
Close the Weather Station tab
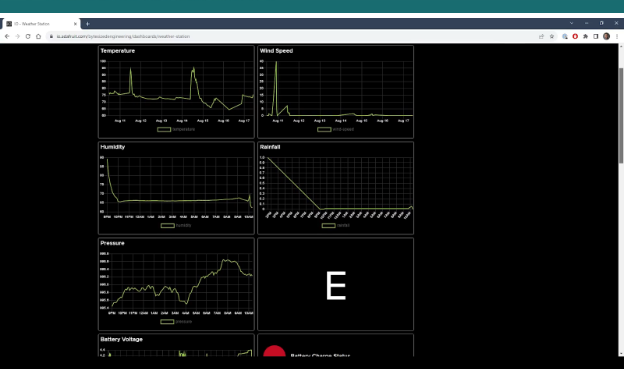coord(75,24)
